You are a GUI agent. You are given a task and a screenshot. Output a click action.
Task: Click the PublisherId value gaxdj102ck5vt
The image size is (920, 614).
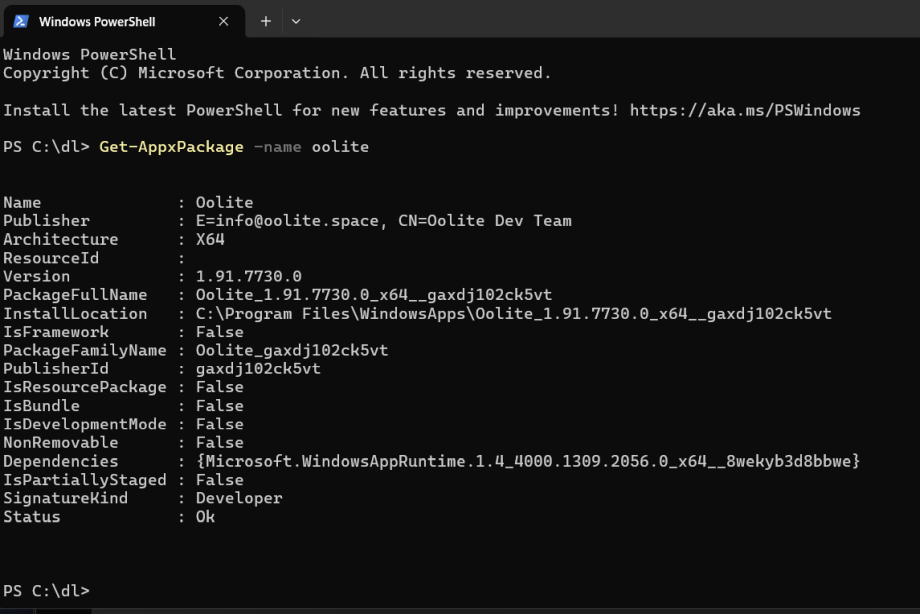point(258,369)
